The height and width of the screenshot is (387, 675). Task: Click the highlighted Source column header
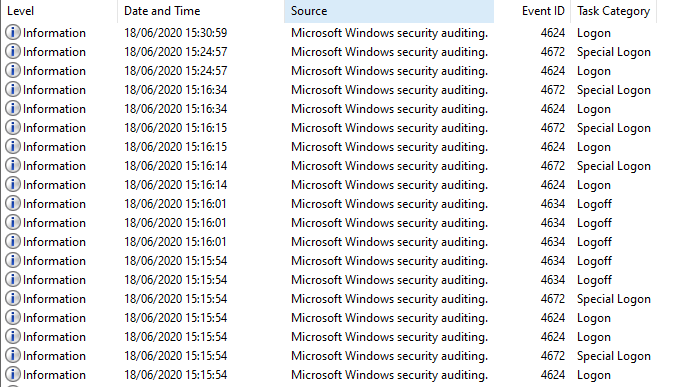[389, 11]
